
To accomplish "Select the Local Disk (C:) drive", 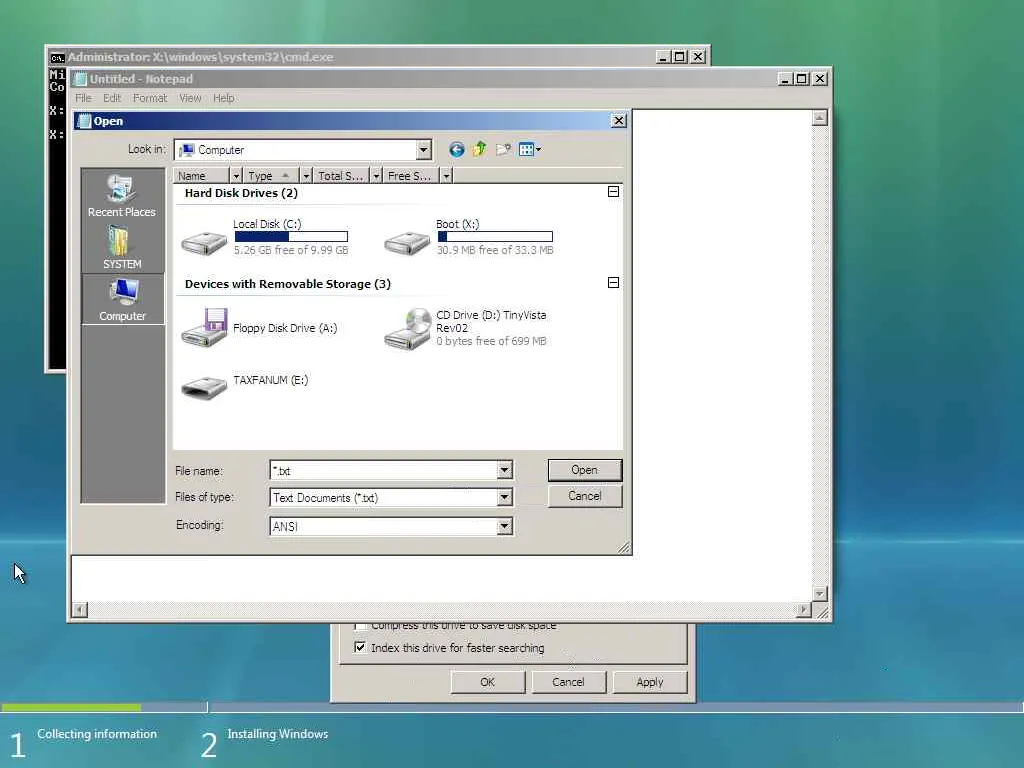I will tap(265, 237).
